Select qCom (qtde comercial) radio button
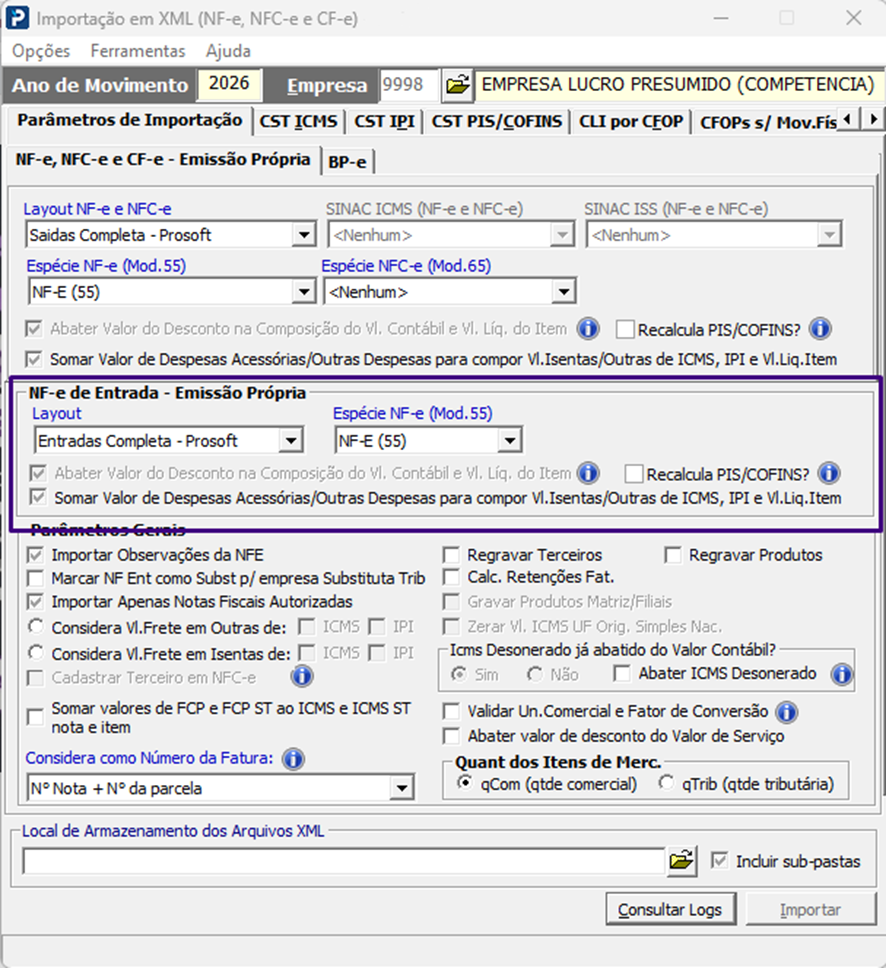This screenshot has width=886, height=968. (x=464, y=783)
